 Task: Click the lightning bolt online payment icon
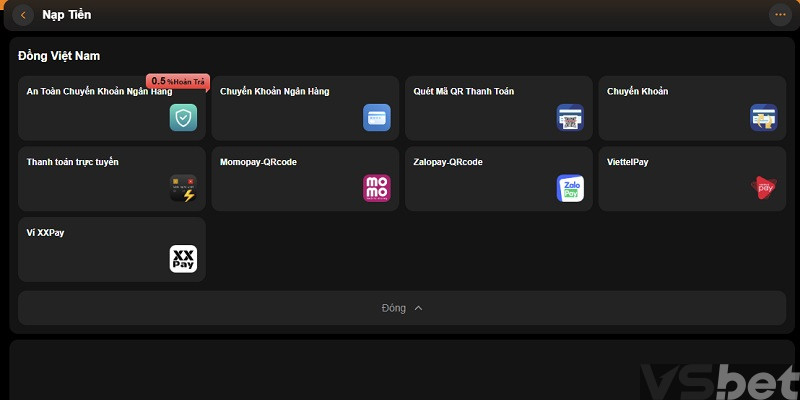click(183, 188)
